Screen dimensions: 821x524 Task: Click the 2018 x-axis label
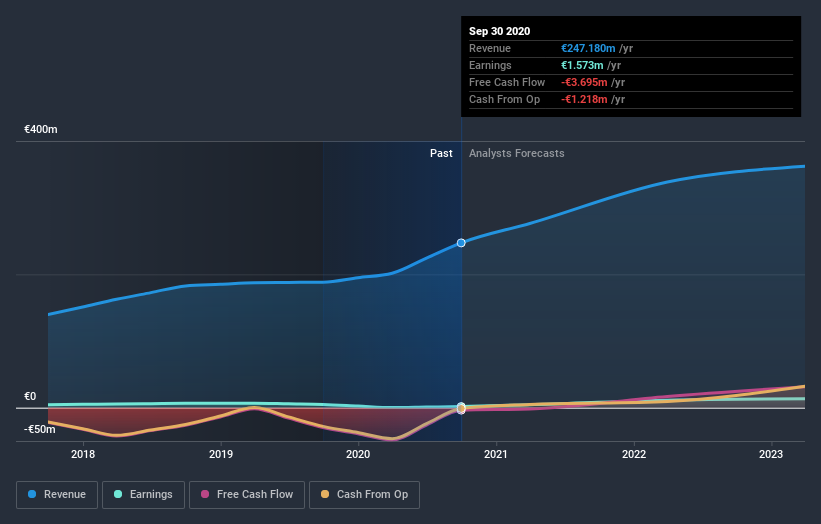coord(83,454)
